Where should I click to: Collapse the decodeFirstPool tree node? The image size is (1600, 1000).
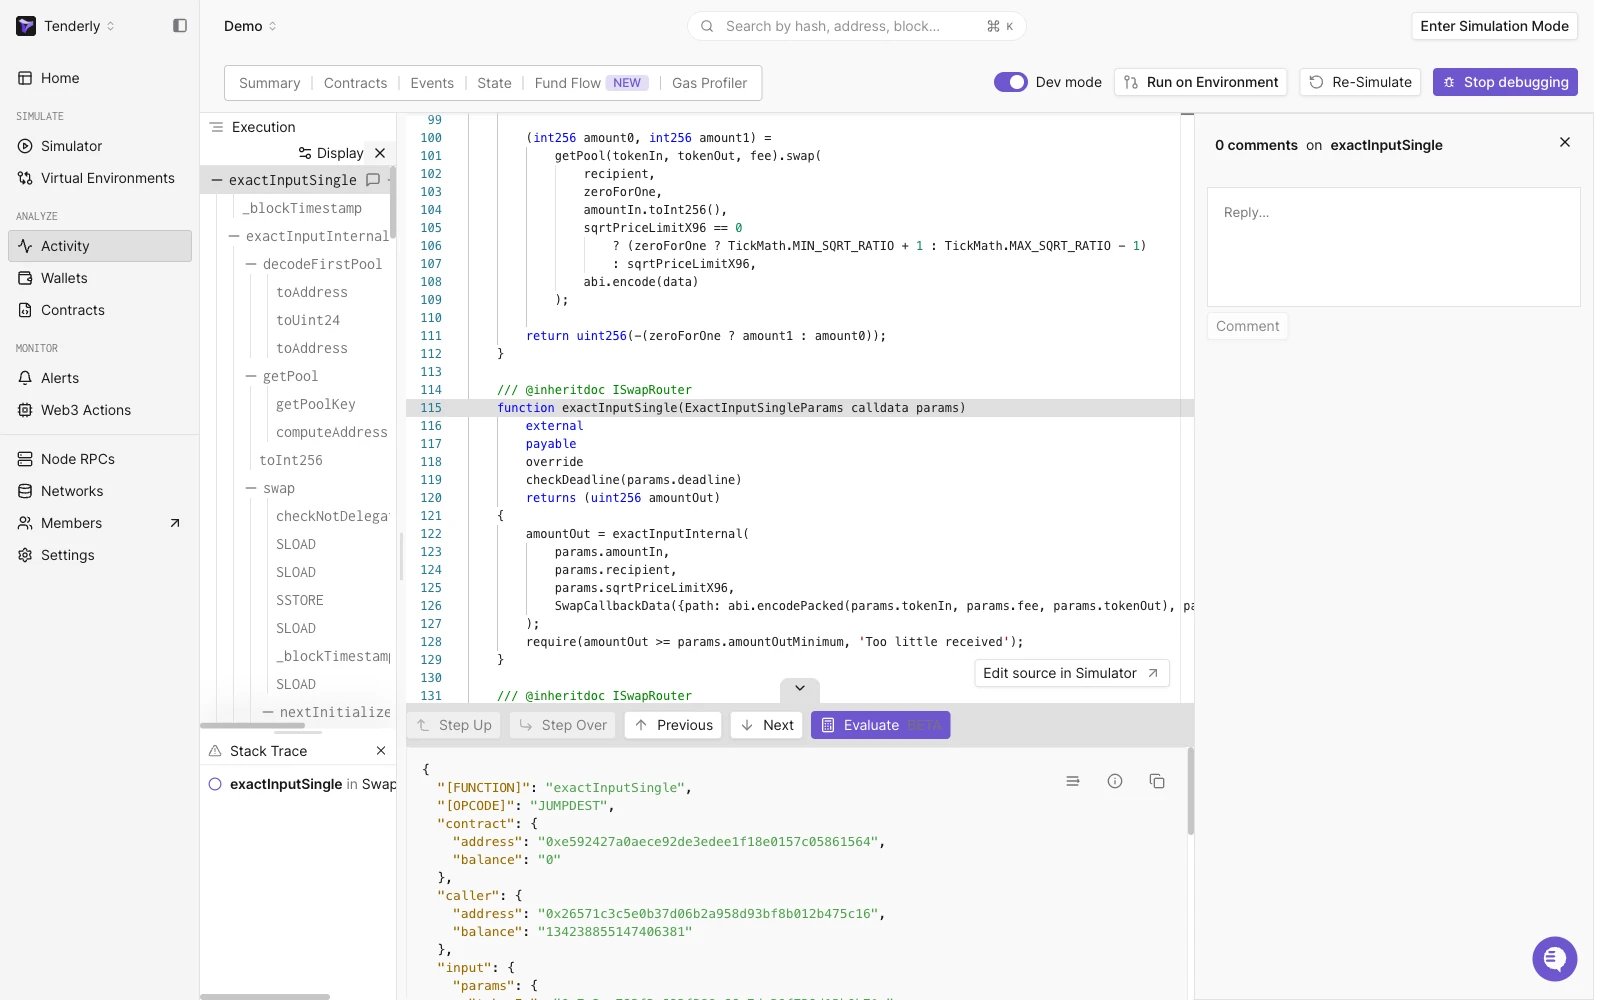251,264
